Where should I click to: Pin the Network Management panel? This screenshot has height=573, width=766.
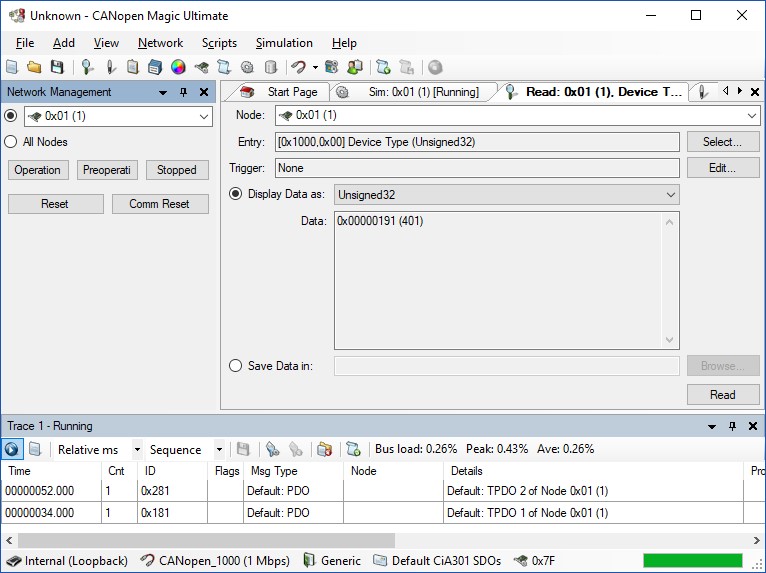tap(184, 92)
